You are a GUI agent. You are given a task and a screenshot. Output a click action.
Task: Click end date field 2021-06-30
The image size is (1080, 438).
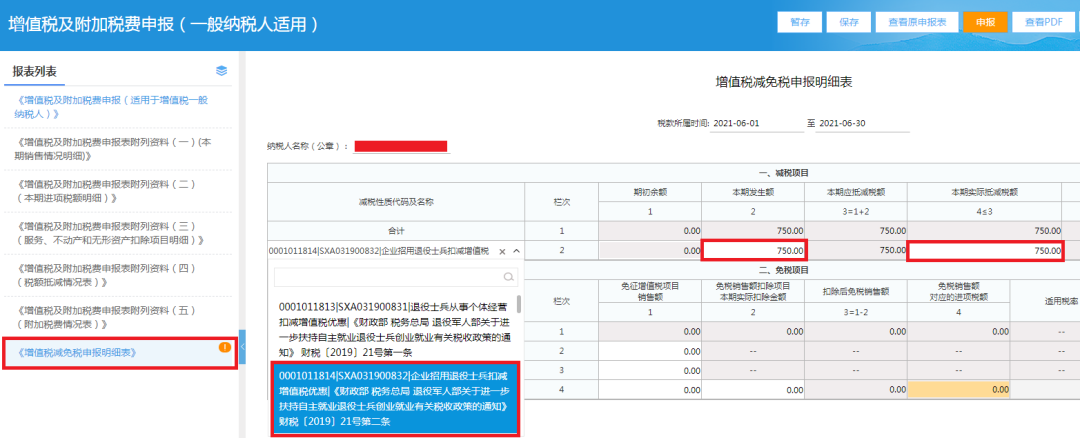point(863,124)
